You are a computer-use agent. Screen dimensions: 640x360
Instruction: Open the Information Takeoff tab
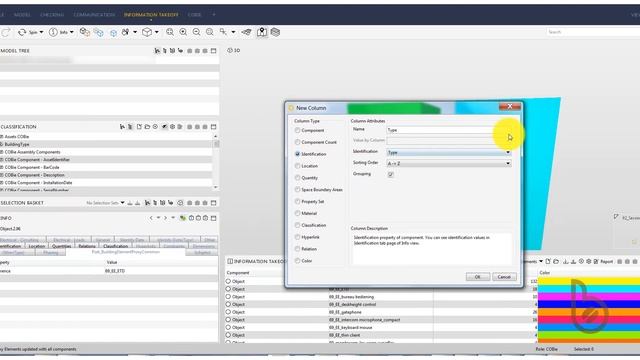pos(151,15)
